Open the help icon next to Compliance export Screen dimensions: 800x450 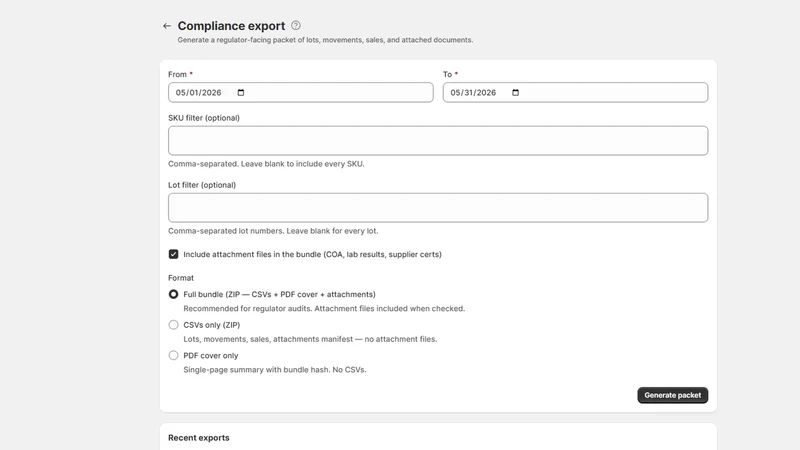(x=296, y=26)
